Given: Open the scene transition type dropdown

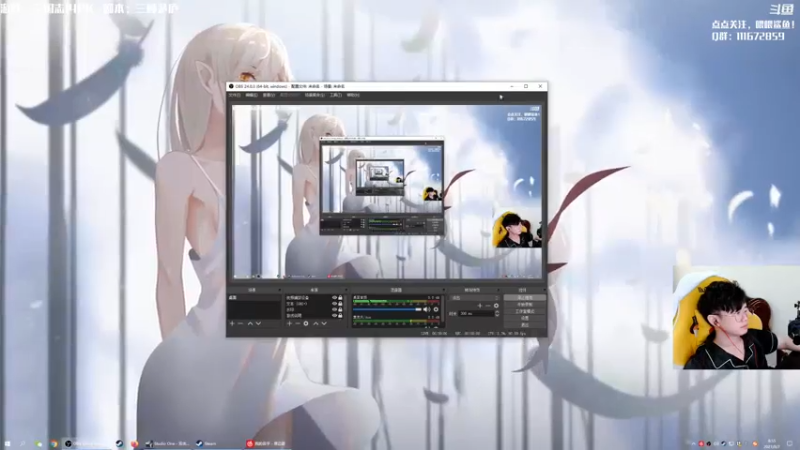Looking at the screenshot, I should (x=474, y=297).
